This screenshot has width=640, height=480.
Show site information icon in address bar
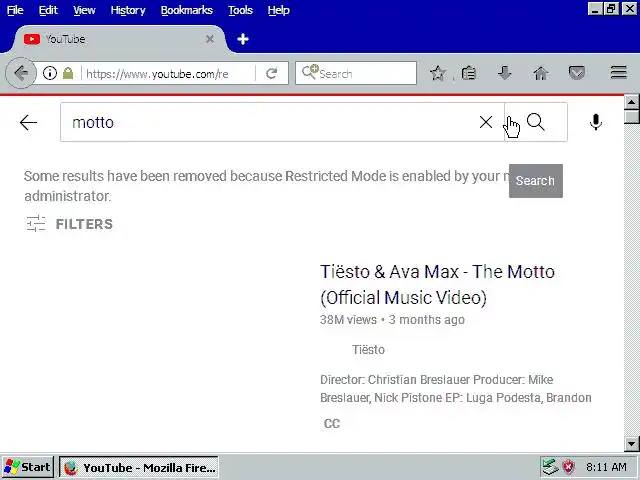(50, 73)
